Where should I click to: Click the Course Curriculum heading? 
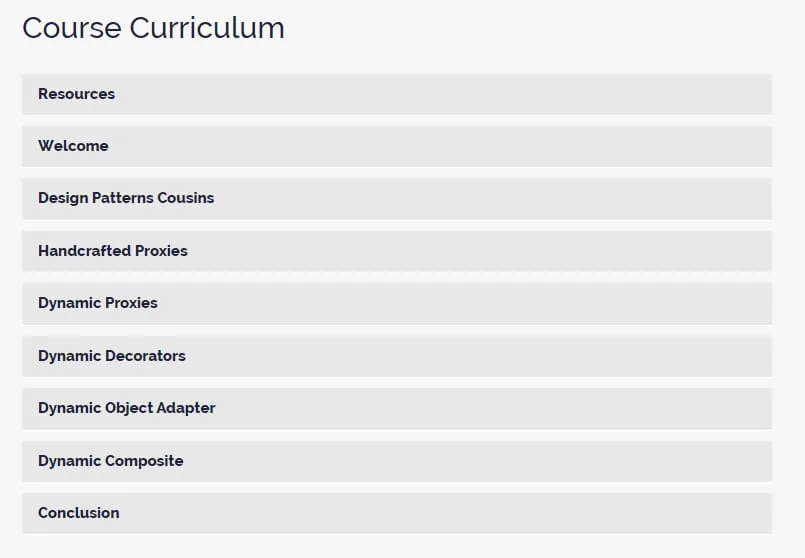[153, 28]
